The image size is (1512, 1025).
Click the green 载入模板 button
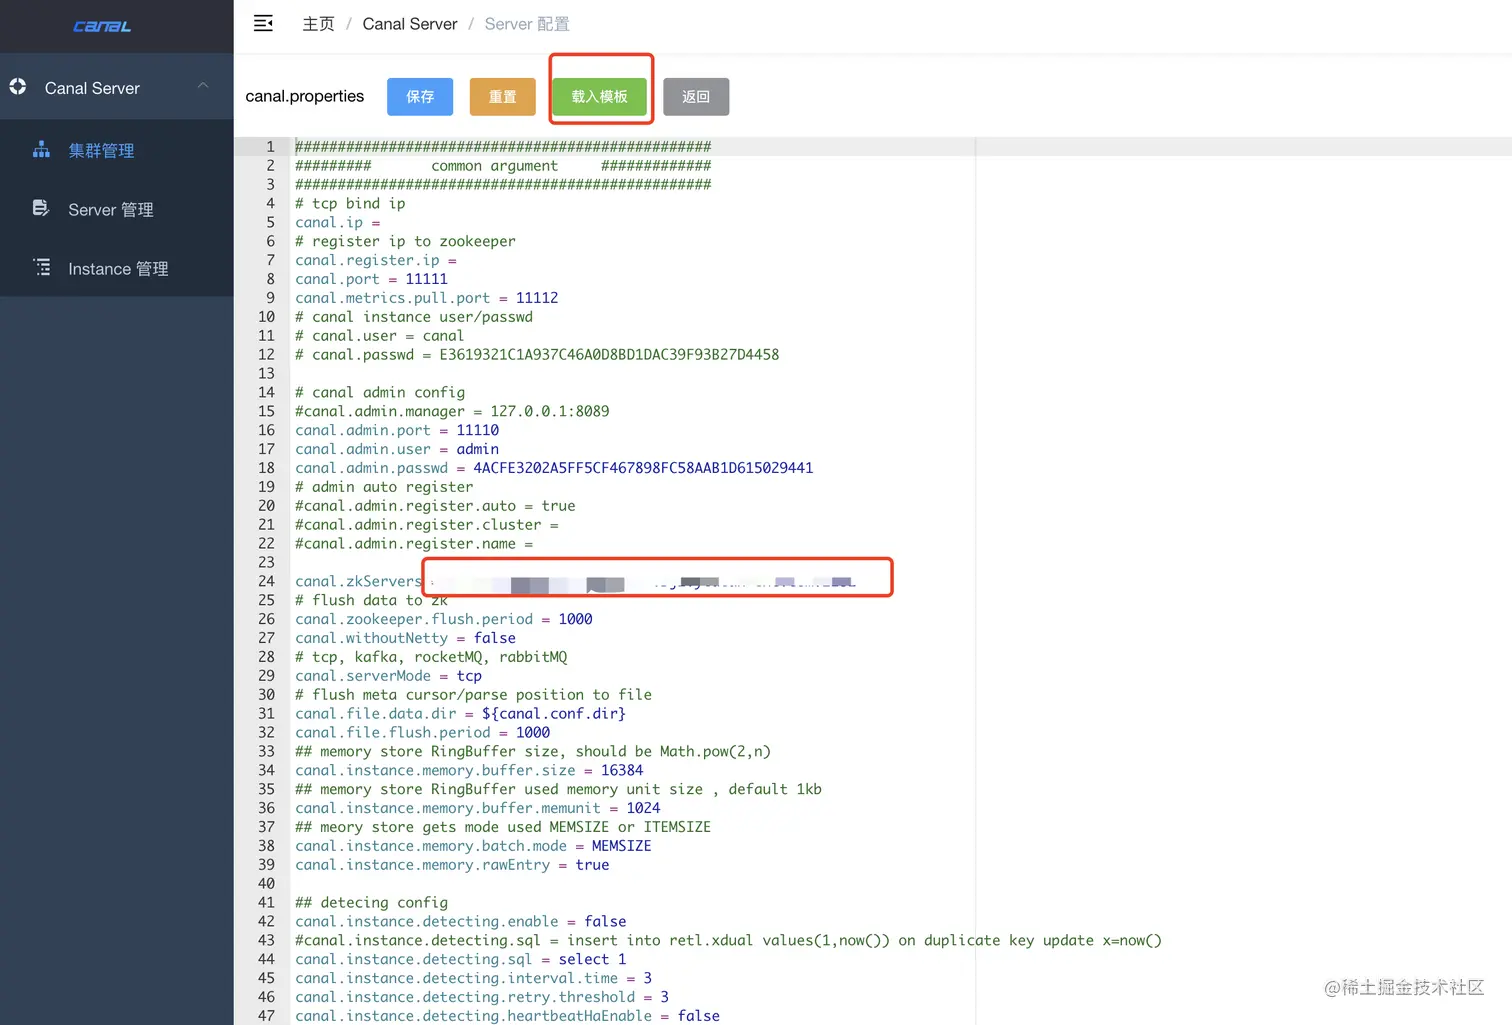pyautogui.click(x=600, y=96)
